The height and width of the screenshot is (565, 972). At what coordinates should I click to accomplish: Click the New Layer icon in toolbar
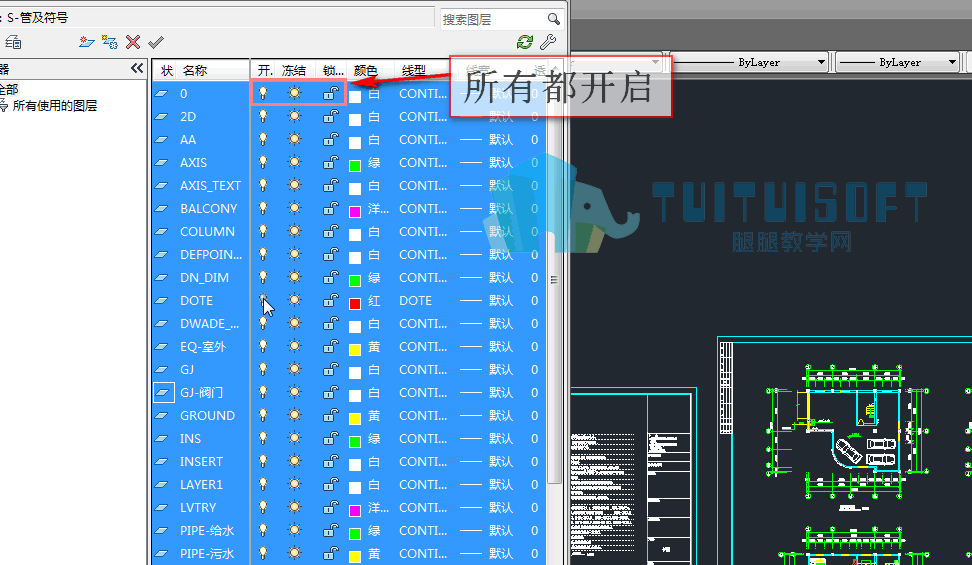[x=86, y=42]
